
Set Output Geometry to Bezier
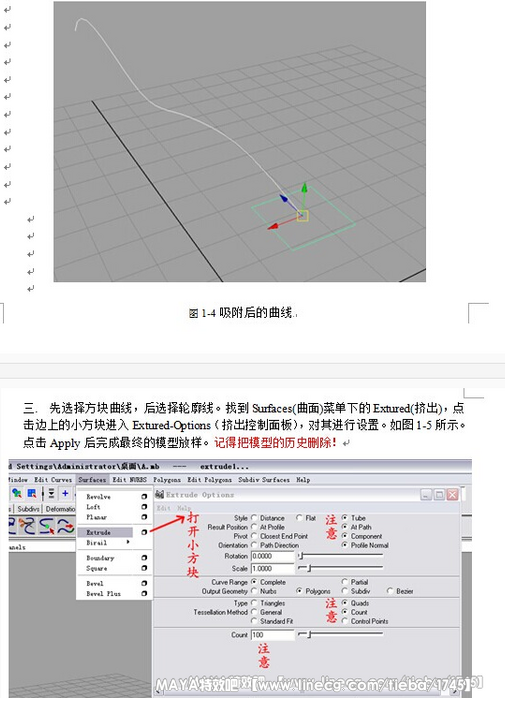click(x=390, y=591)
